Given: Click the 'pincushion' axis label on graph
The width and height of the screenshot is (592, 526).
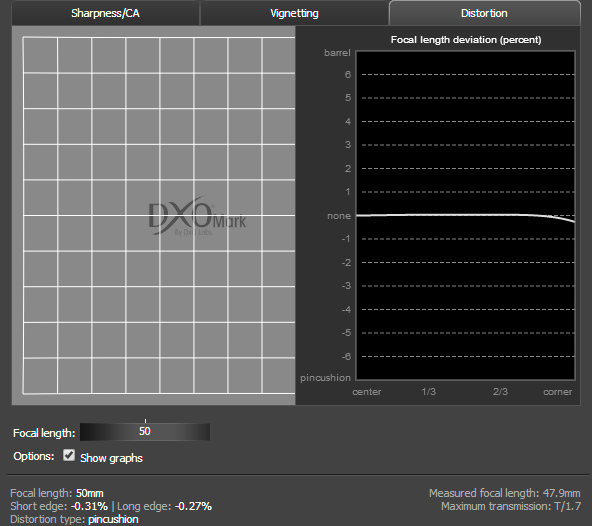Looking at the screenshot, I should click(325, 378).
